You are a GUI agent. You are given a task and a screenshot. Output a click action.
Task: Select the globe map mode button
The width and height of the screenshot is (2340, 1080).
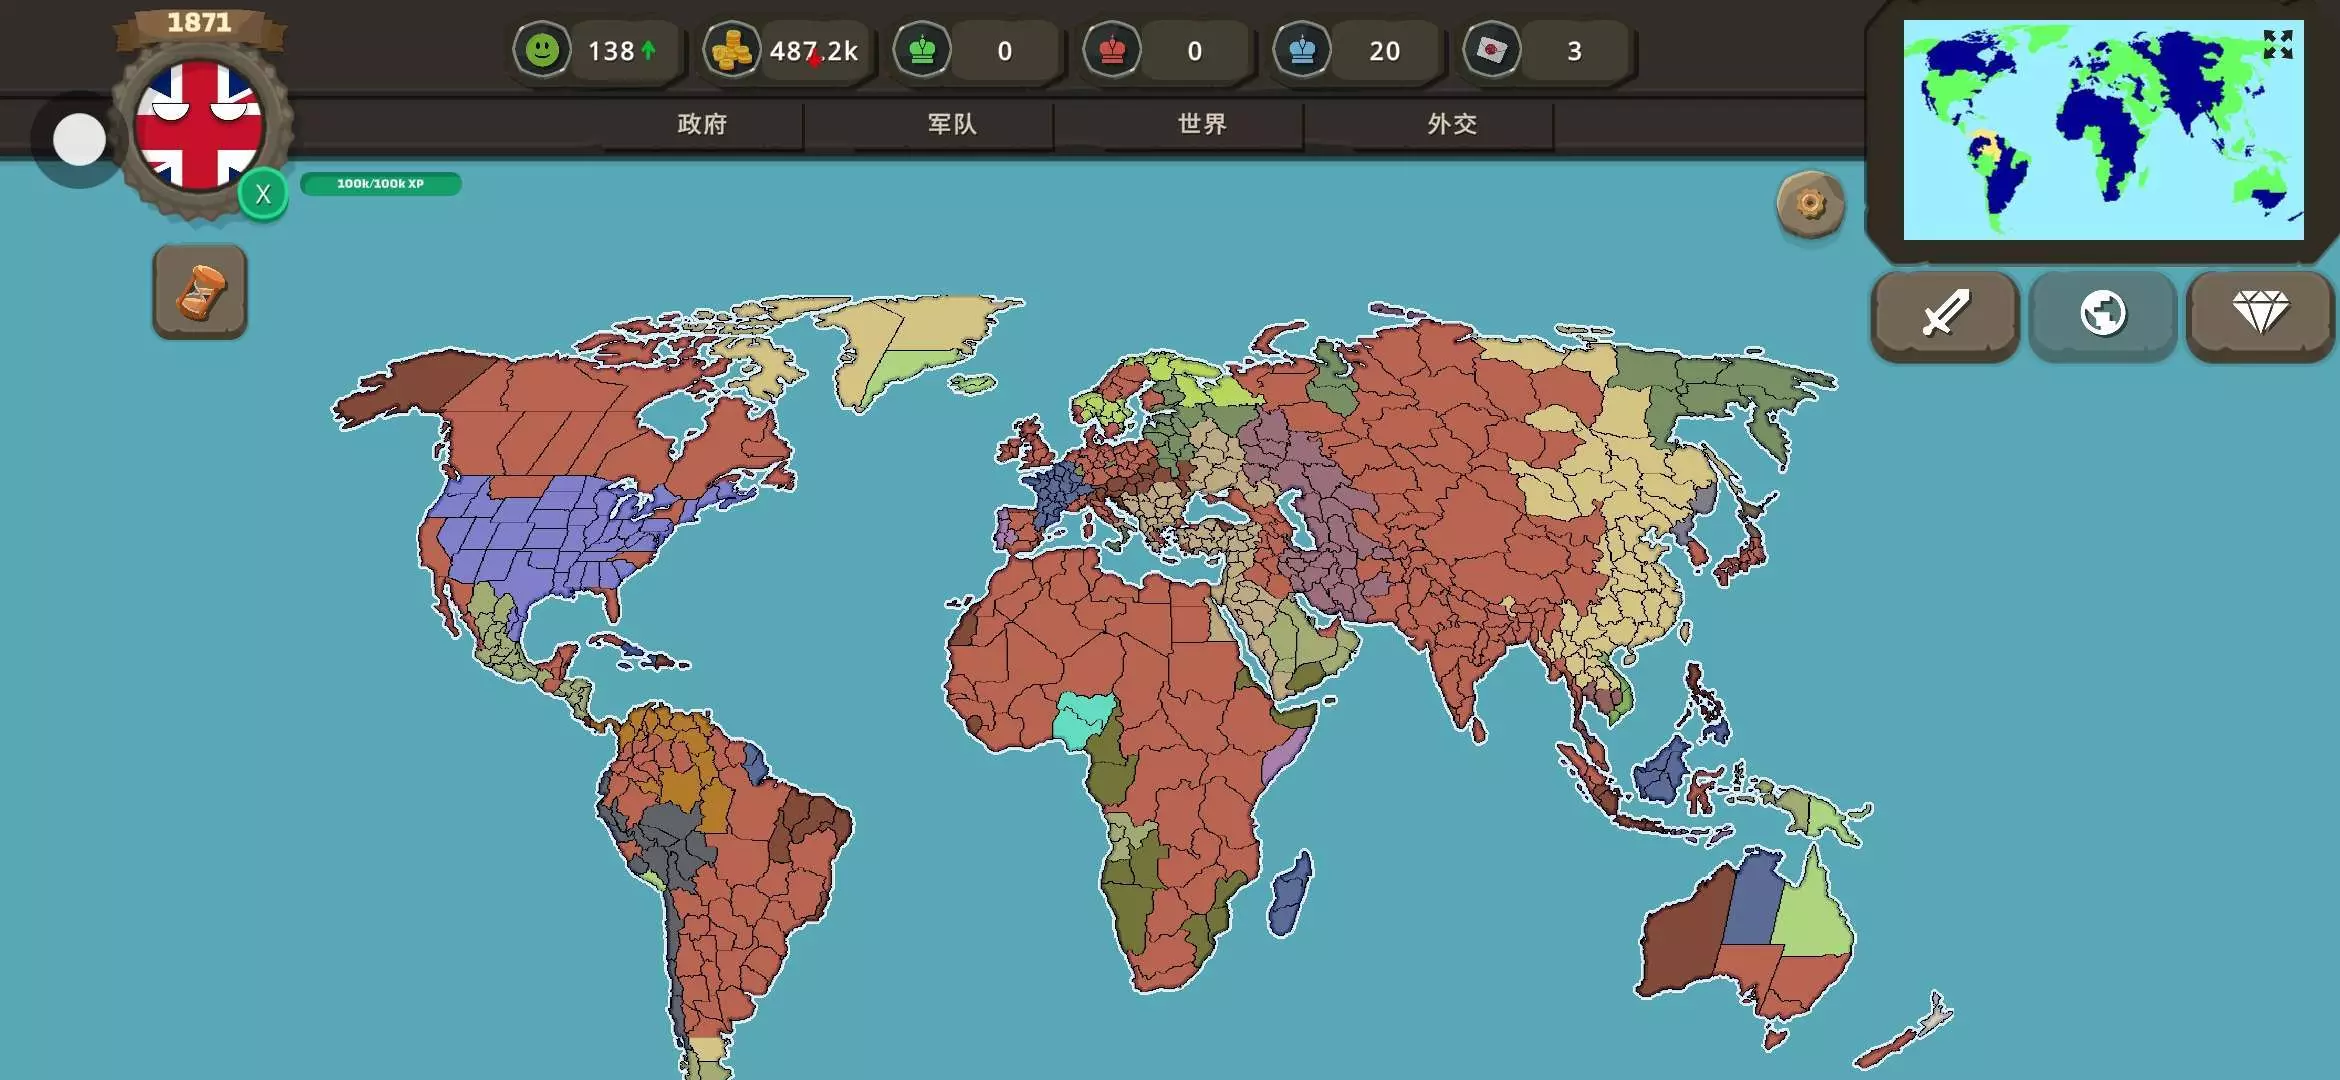[2102, 314]
